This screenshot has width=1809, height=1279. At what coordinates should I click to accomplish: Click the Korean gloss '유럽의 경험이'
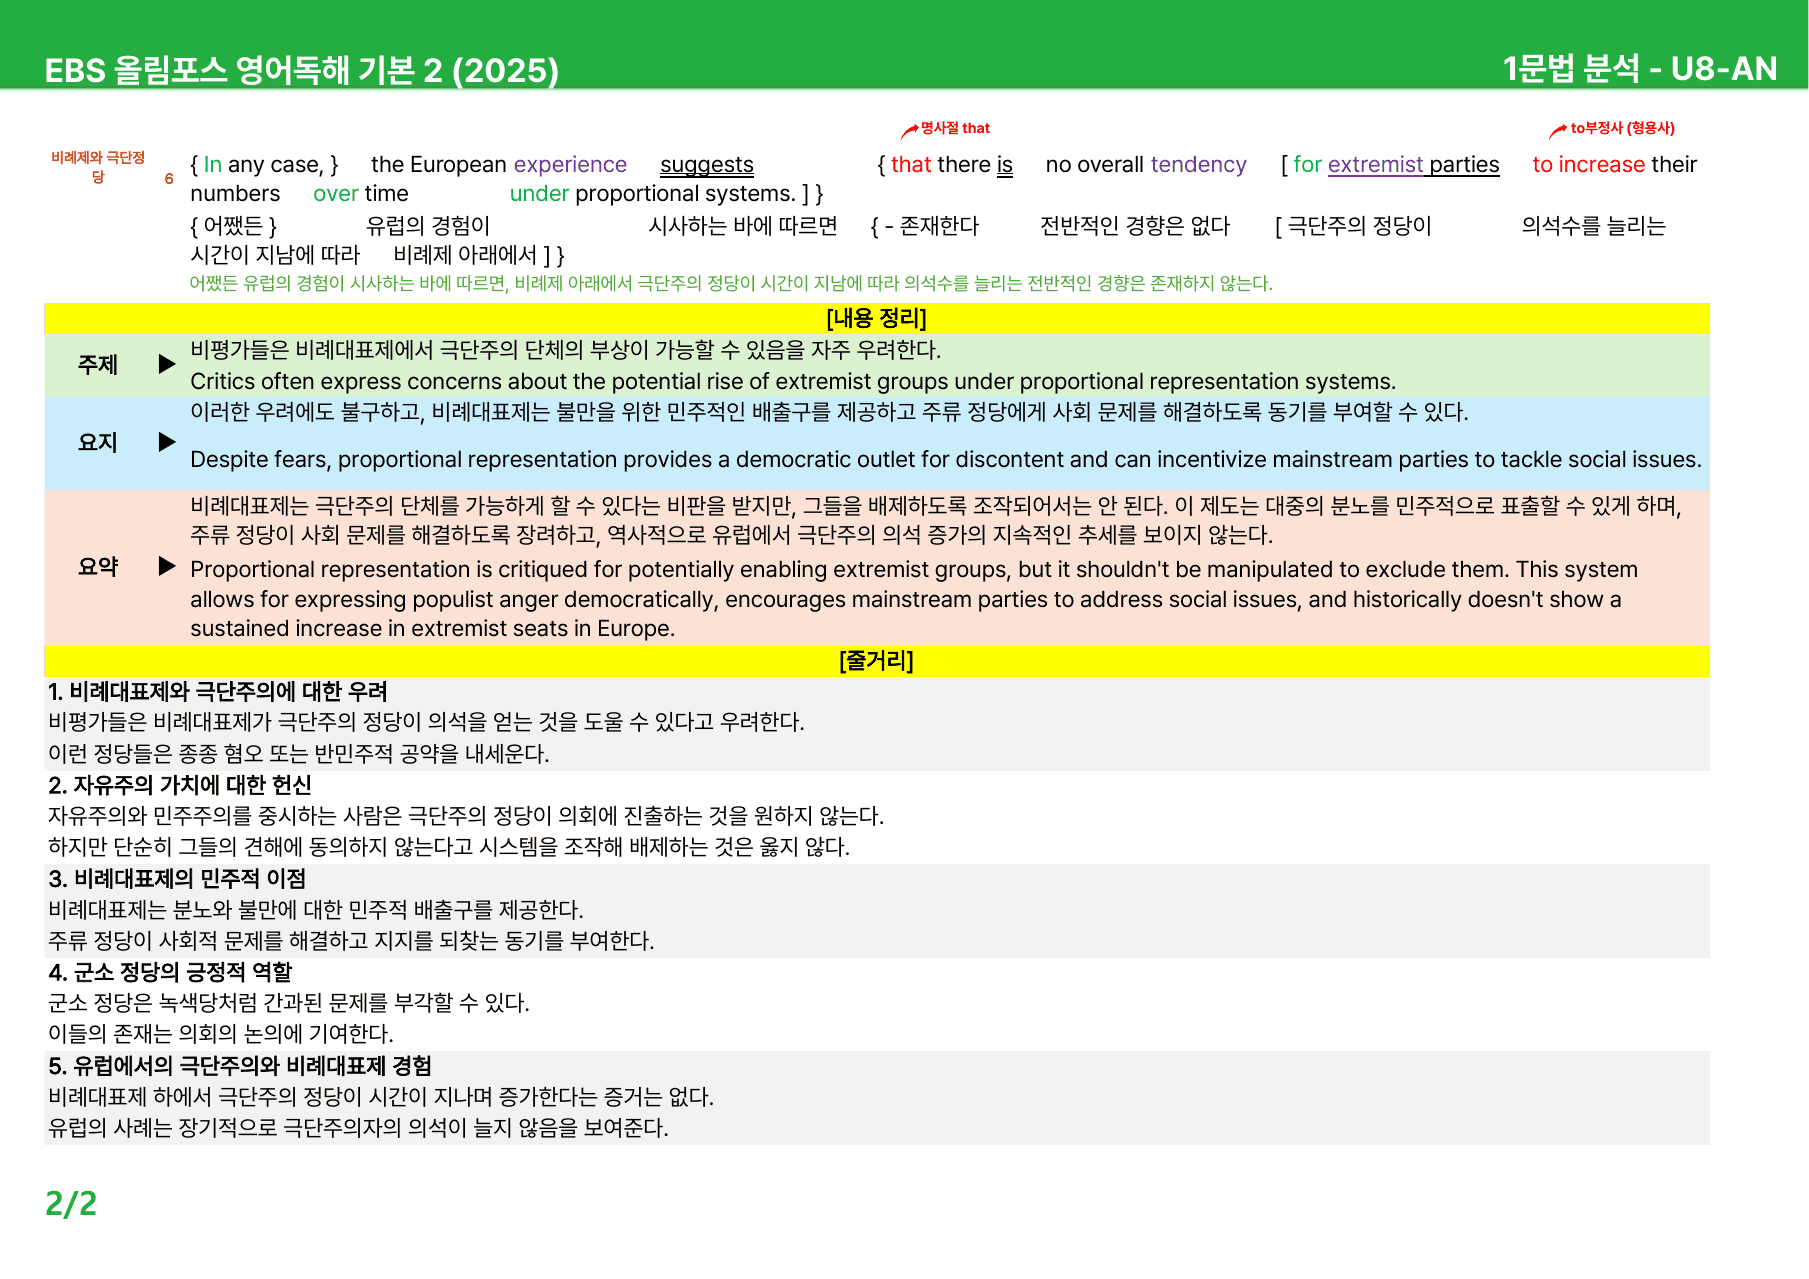point(428,226)
